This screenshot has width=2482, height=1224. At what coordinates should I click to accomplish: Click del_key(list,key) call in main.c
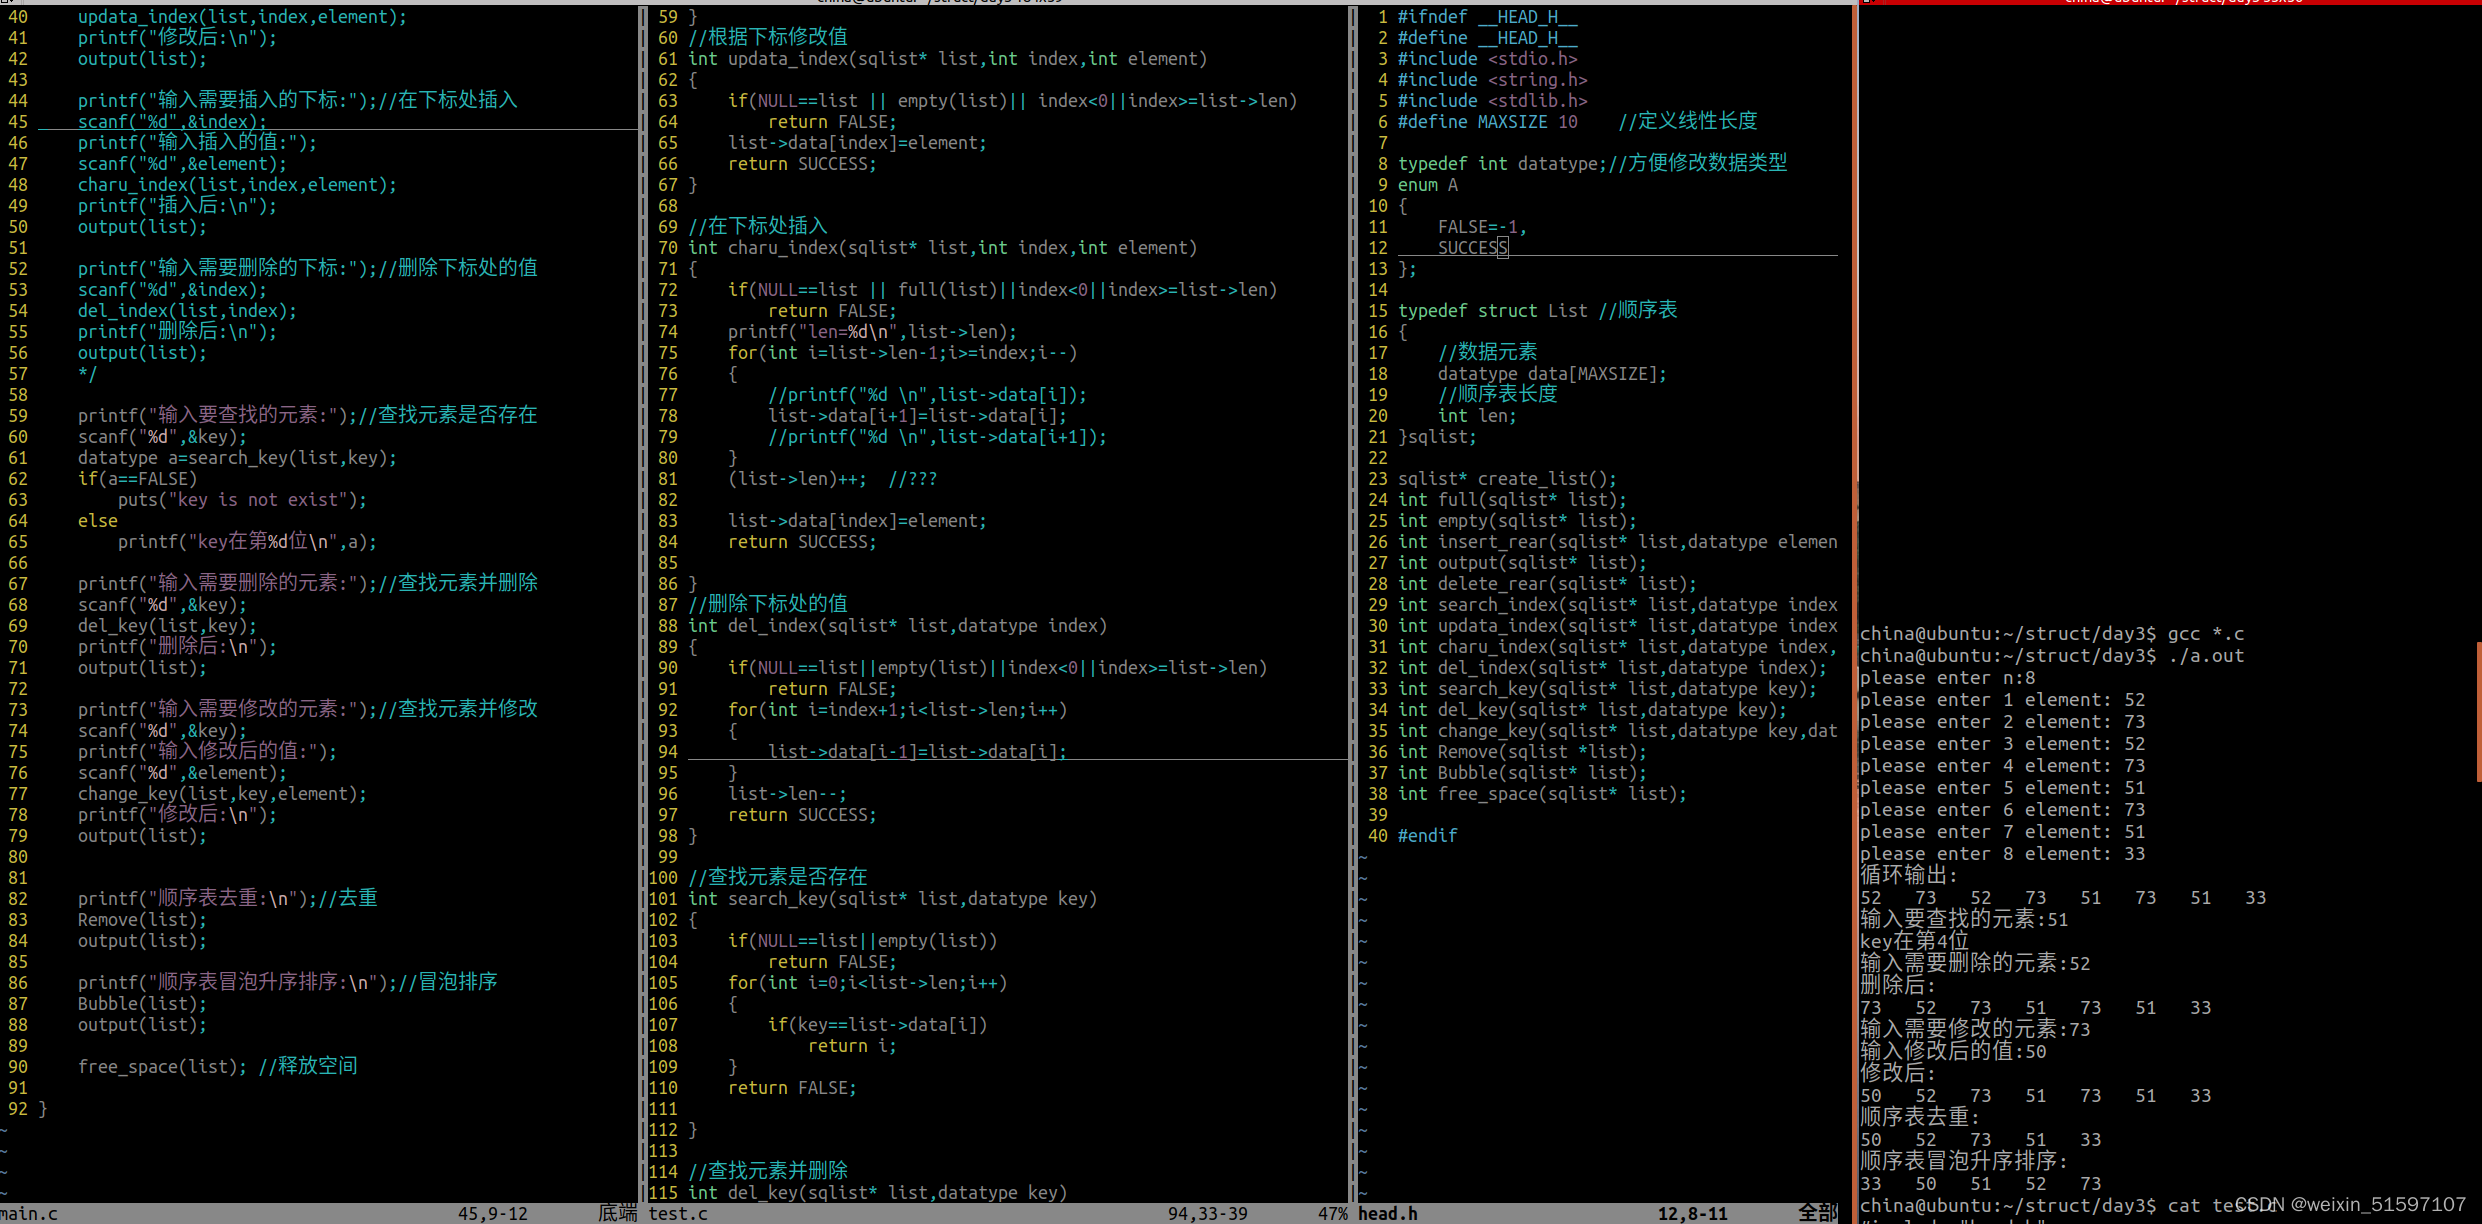coord(168,626)
